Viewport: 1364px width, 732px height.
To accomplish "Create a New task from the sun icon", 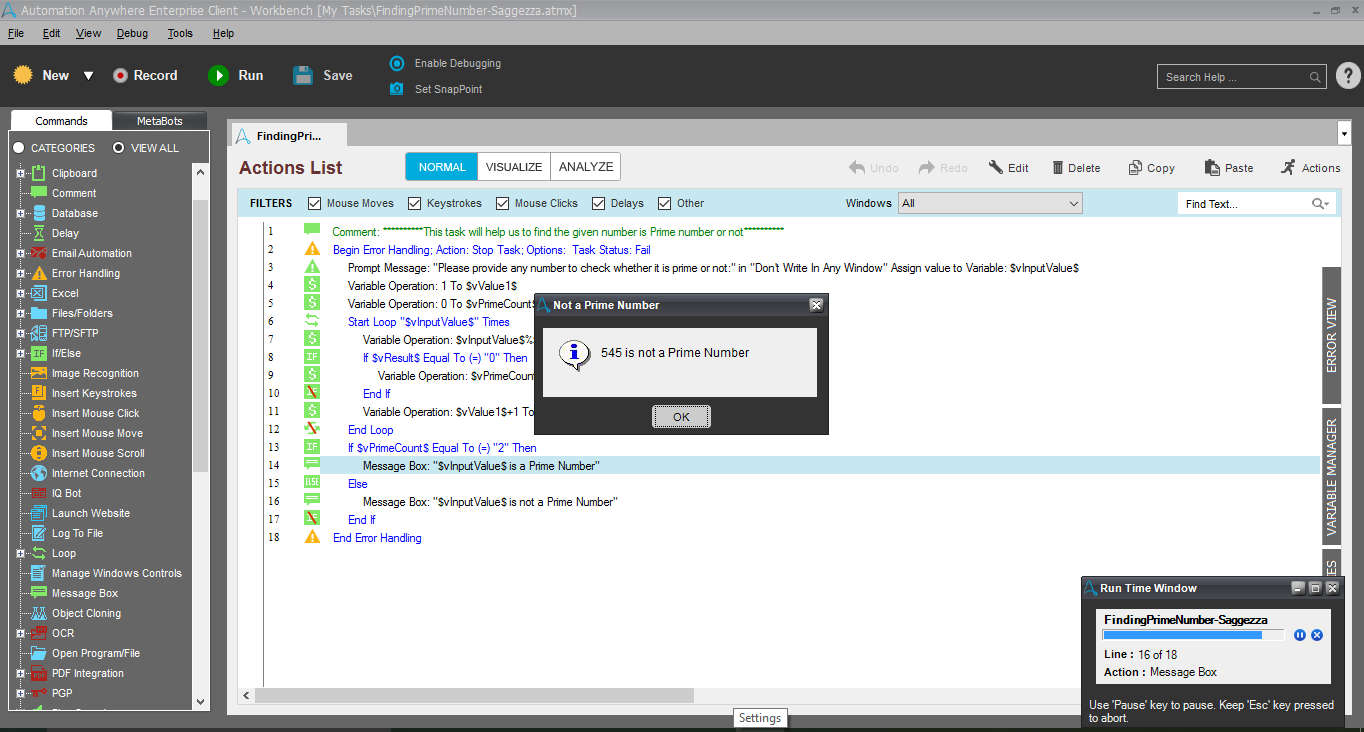I will (23, 75).
